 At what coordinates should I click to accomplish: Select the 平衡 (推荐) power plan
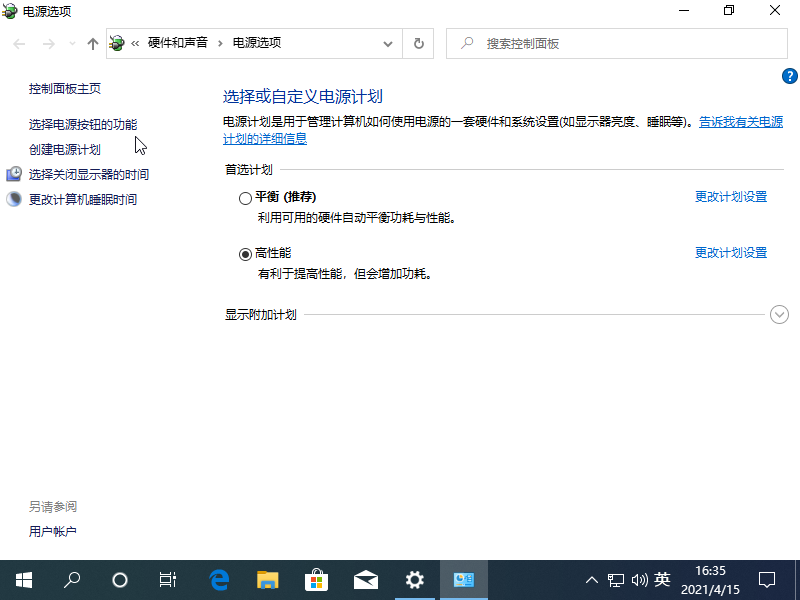(x=245, y=197)
